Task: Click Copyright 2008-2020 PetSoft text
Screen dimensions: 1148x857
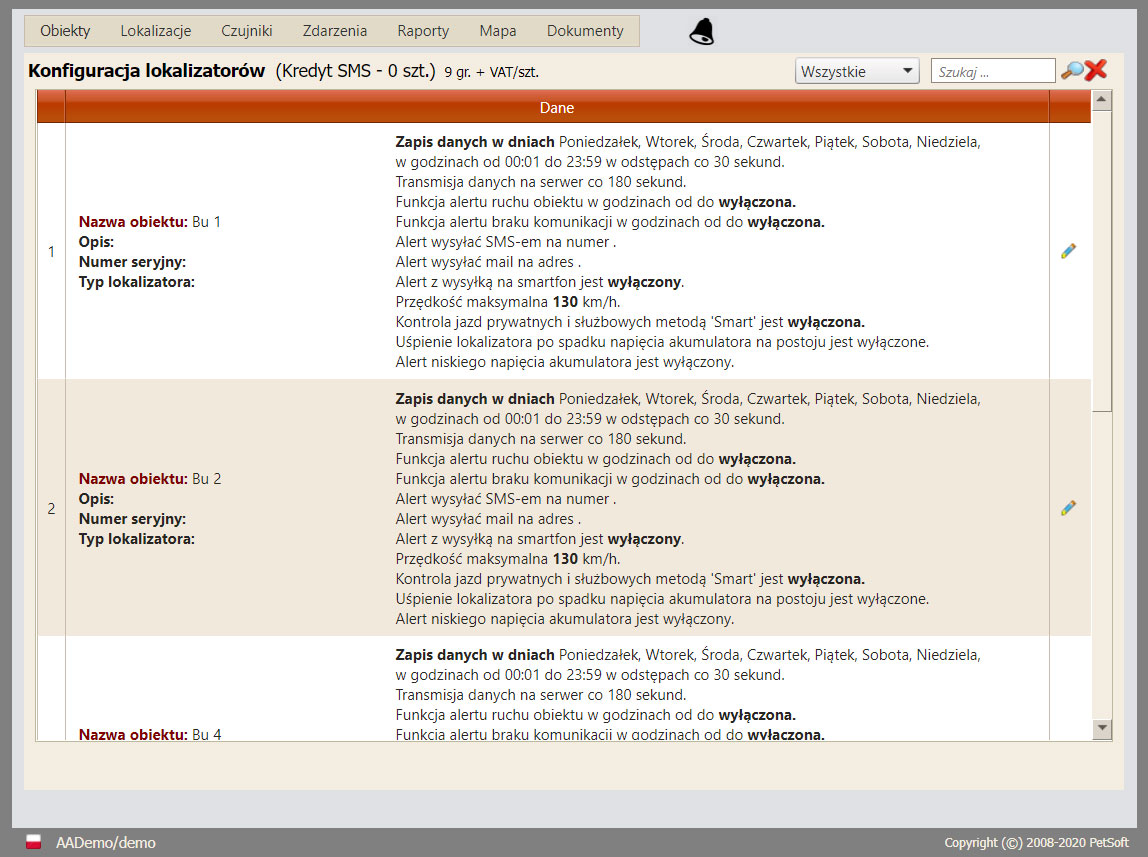Action: point(1036,842)
